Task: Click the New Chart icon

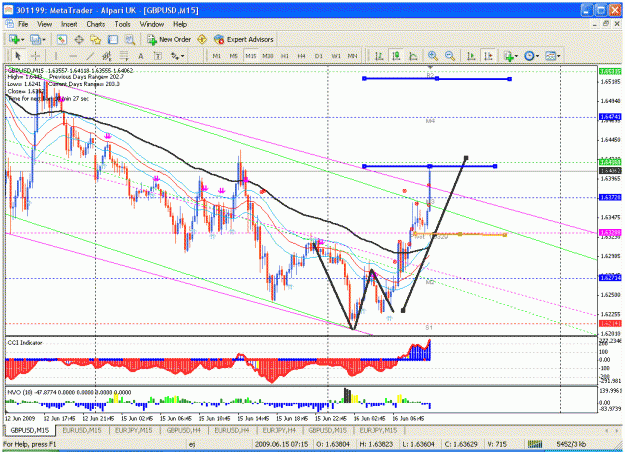Action: pyautogui.click(x=14, y=39)
